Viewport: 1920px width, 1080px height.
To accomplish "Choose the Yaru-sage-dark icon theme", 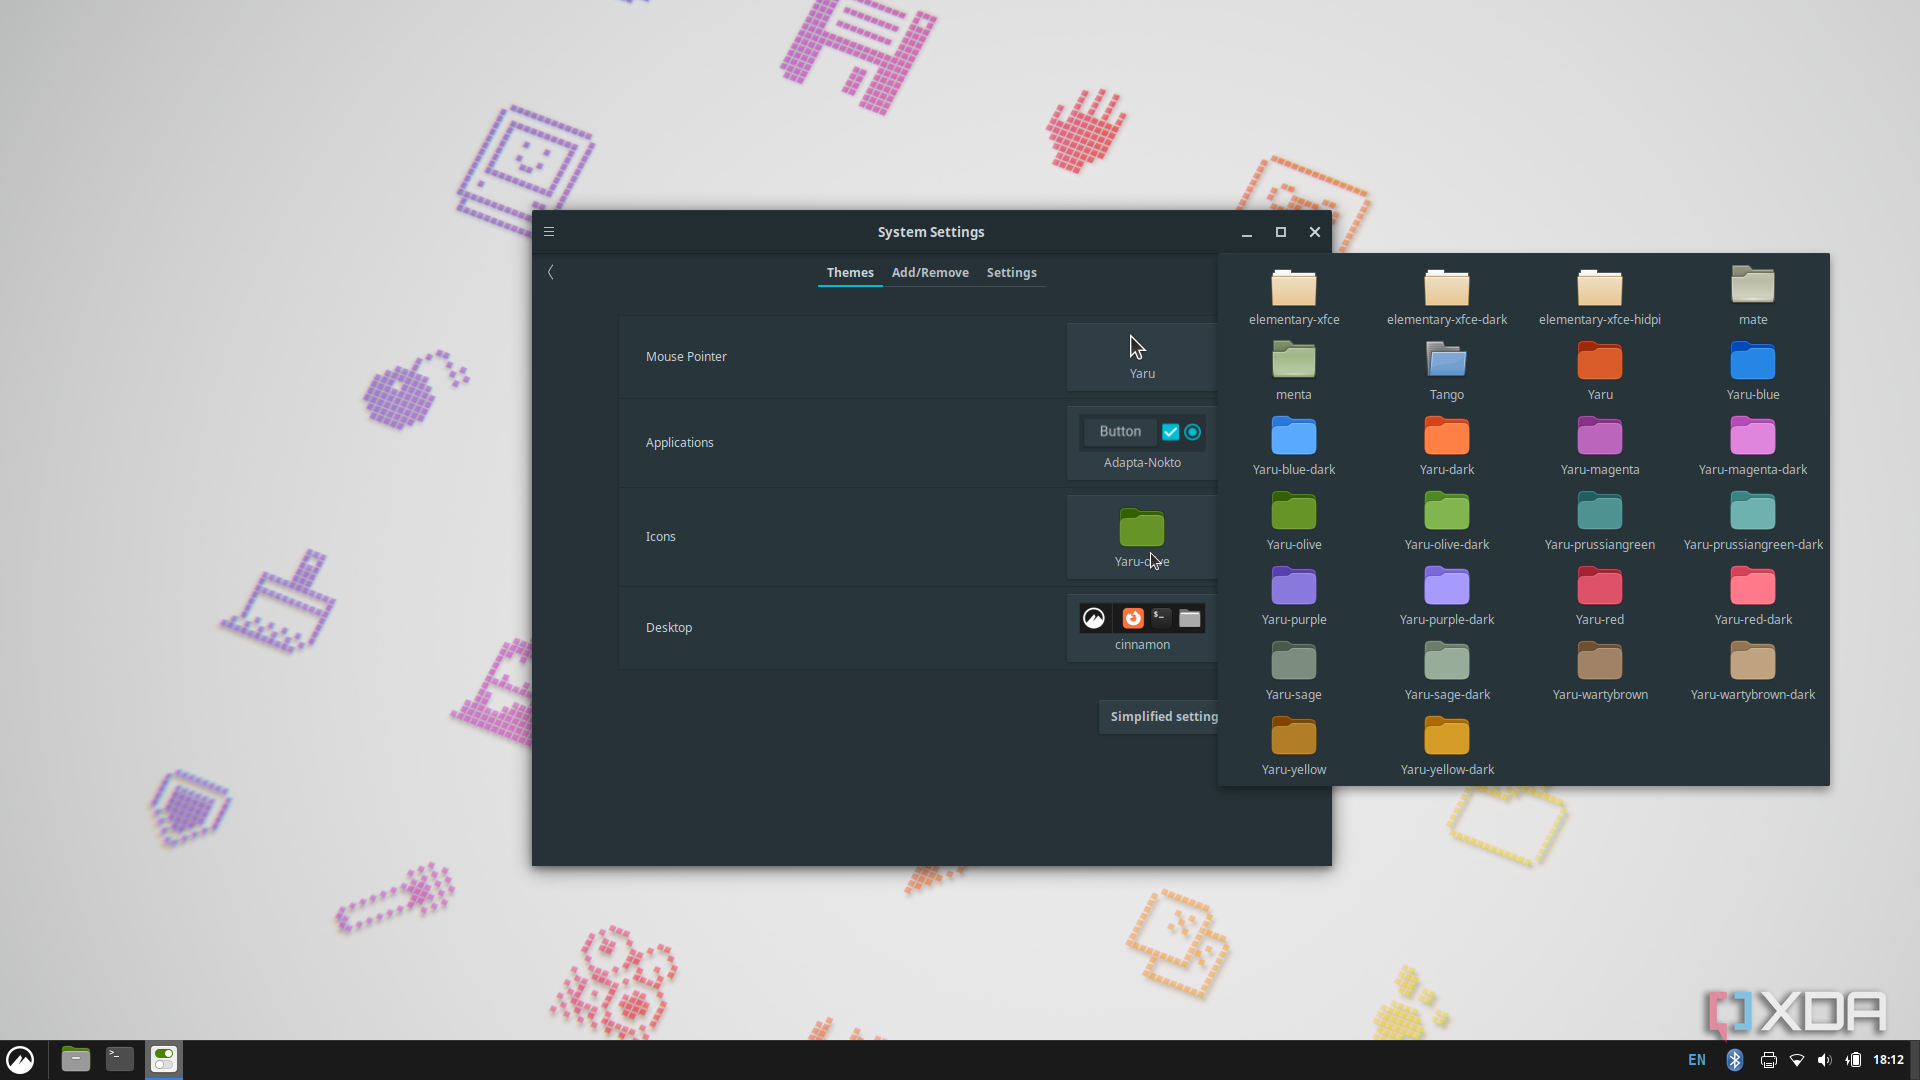I will pyautogui.click(x=1447, y=672).
